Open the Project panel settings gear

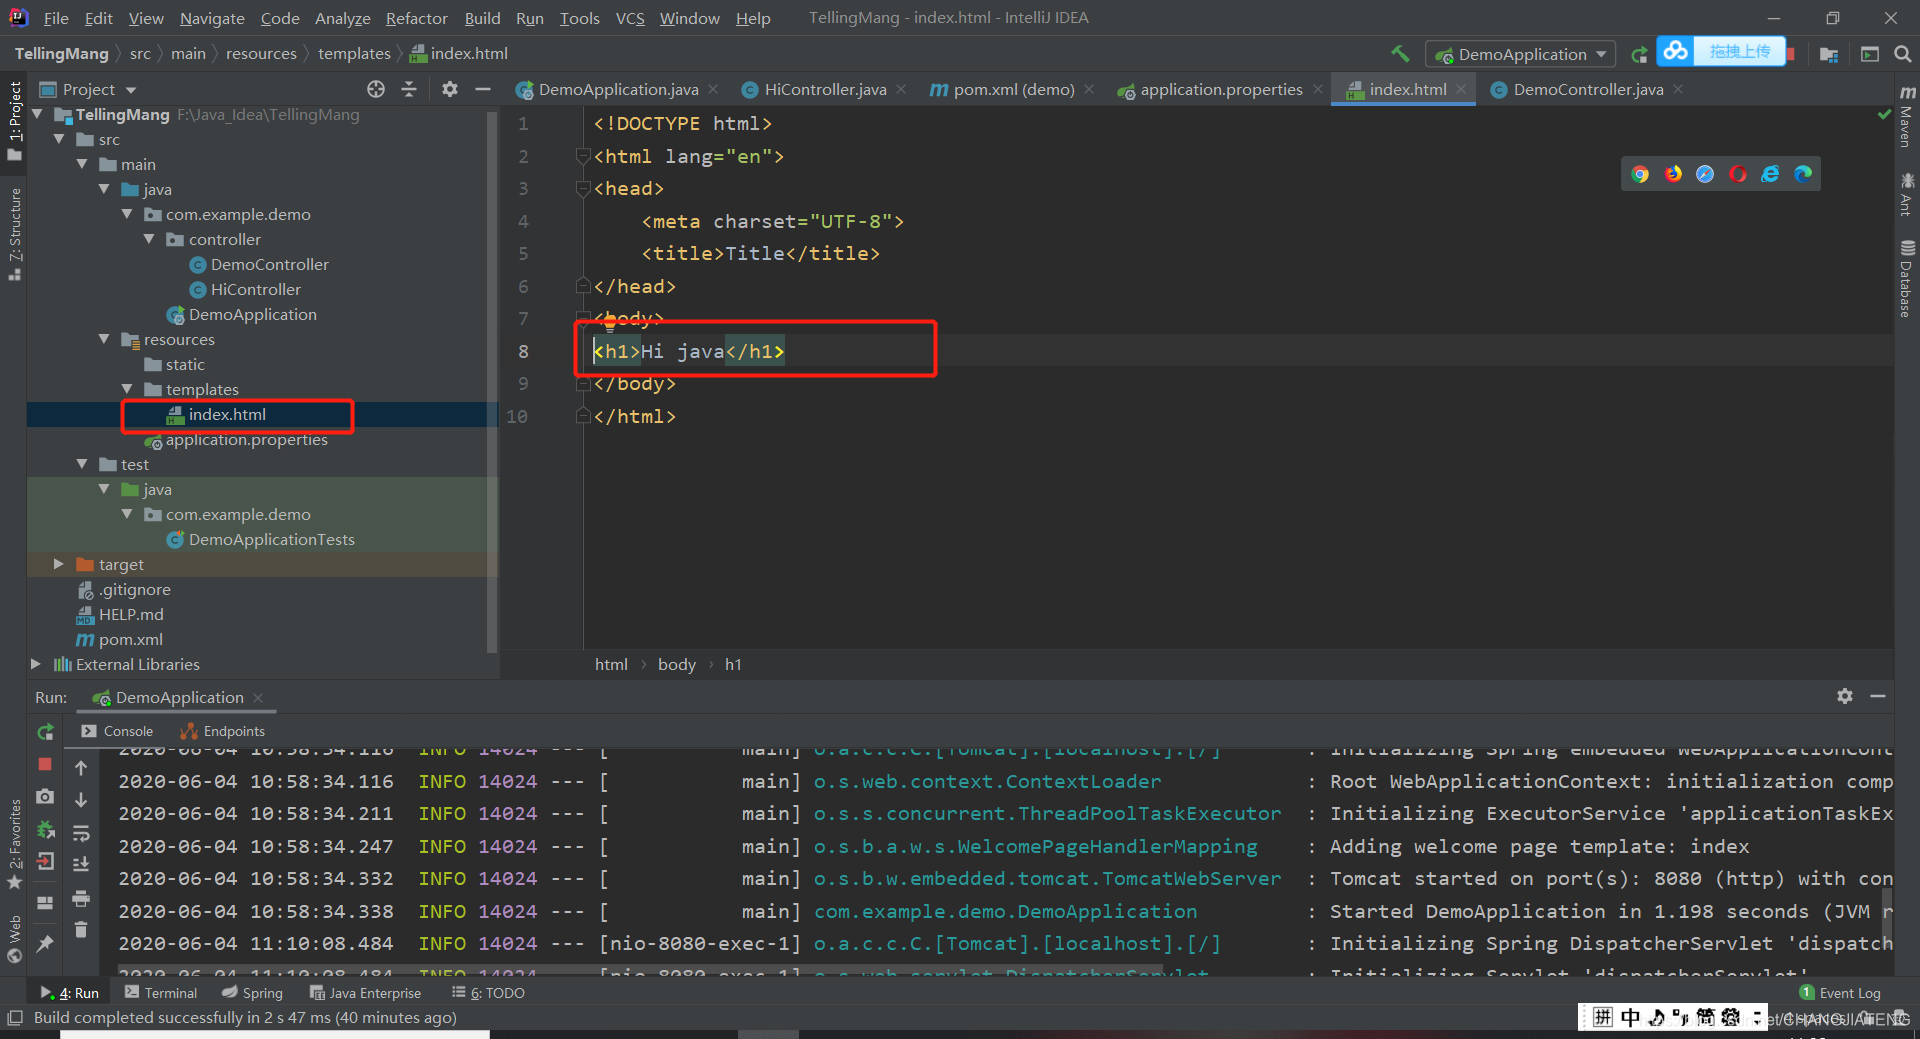pyautogui.click(x=450, y=89)
